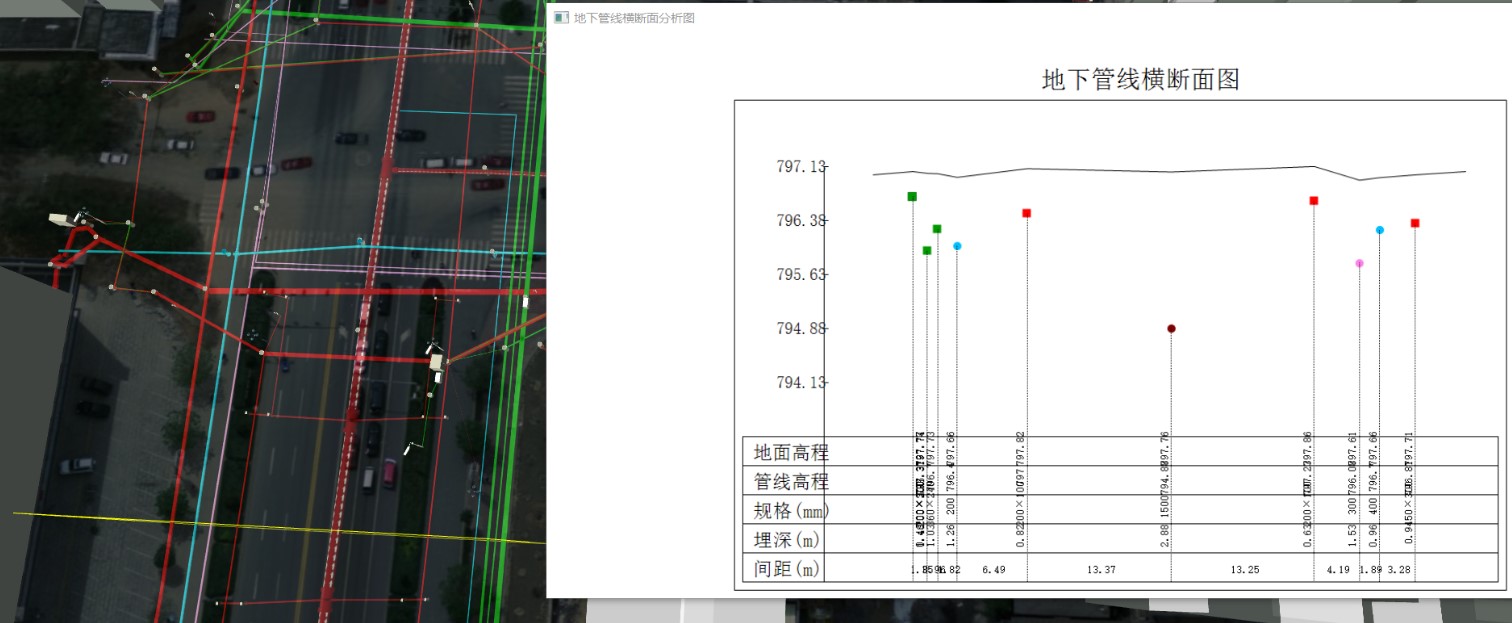Click the highest green square pipe marker

point(912,196)
